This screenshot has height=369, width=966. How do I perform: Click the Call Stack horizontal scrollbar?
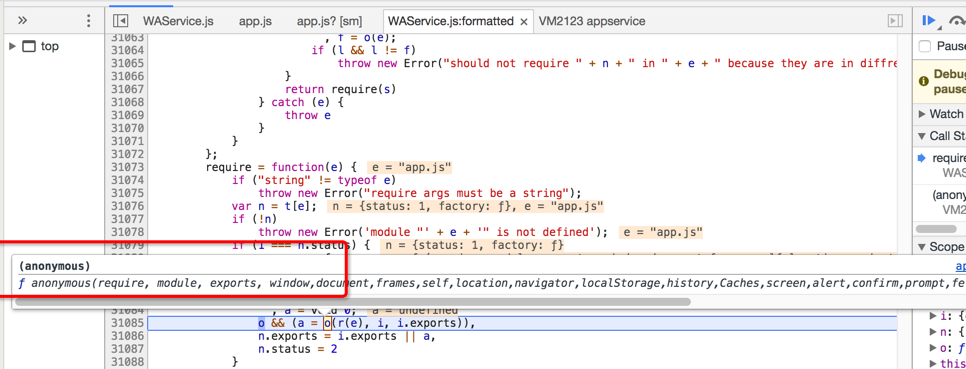pos(935,229)
